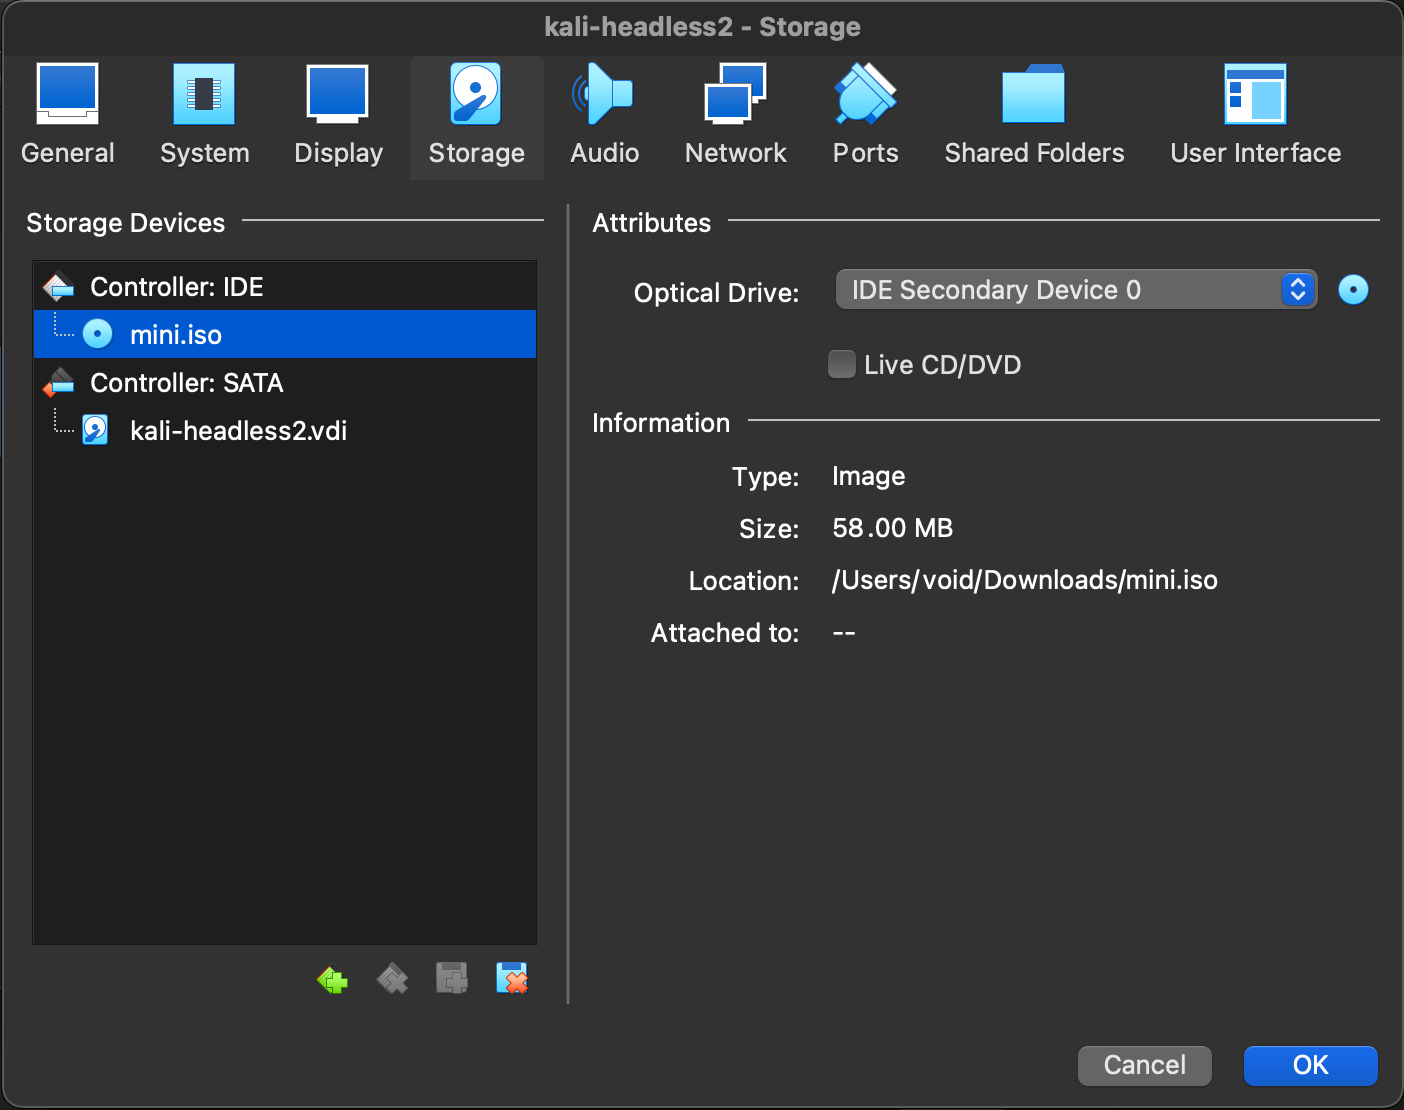
Task: Click the choose virtual optical disk icon
Action: point(1353,290)
